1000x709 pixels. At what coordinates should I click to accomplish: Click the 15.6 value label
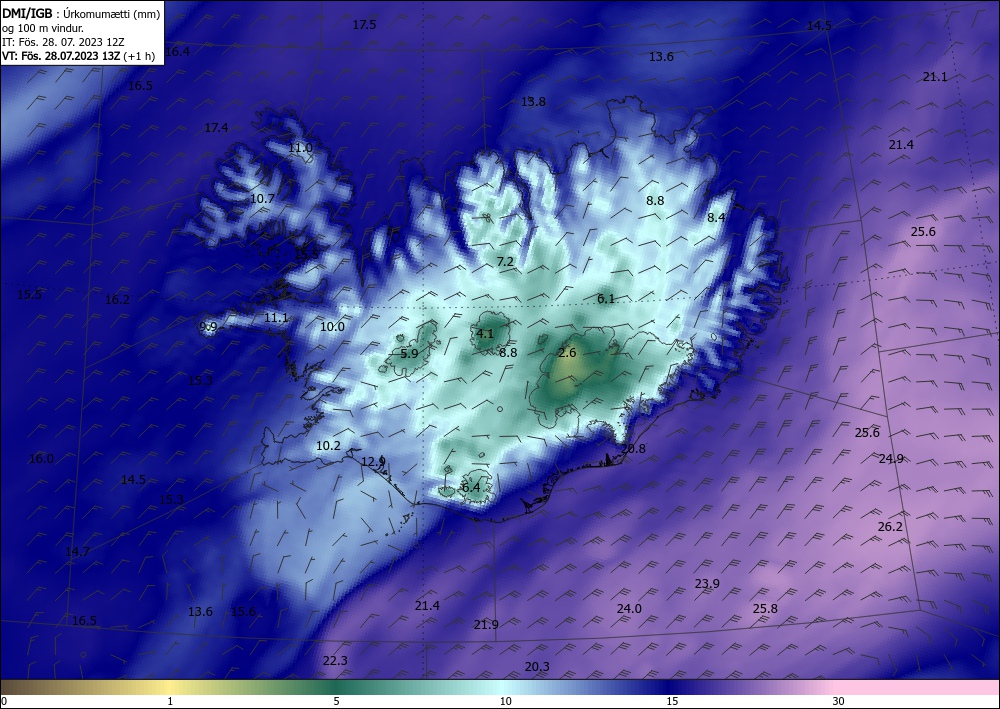click(x=243, y=612)
